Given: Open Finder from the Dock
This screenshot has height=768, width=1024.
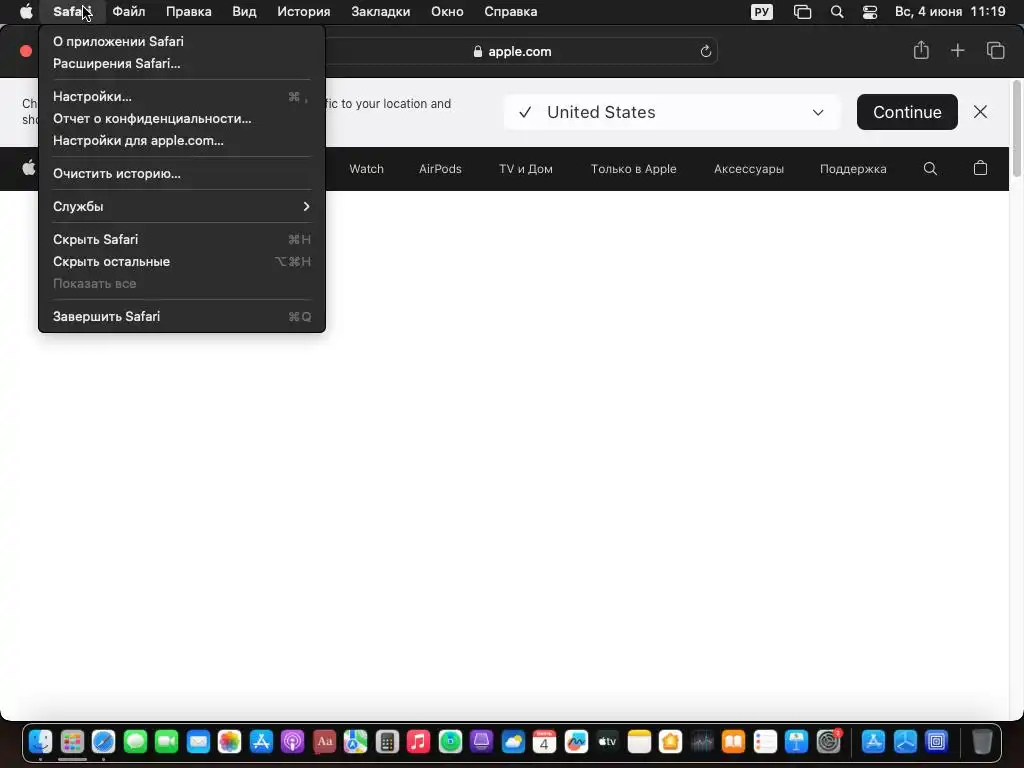Looking at the screenshot, I should click(40, 741).
